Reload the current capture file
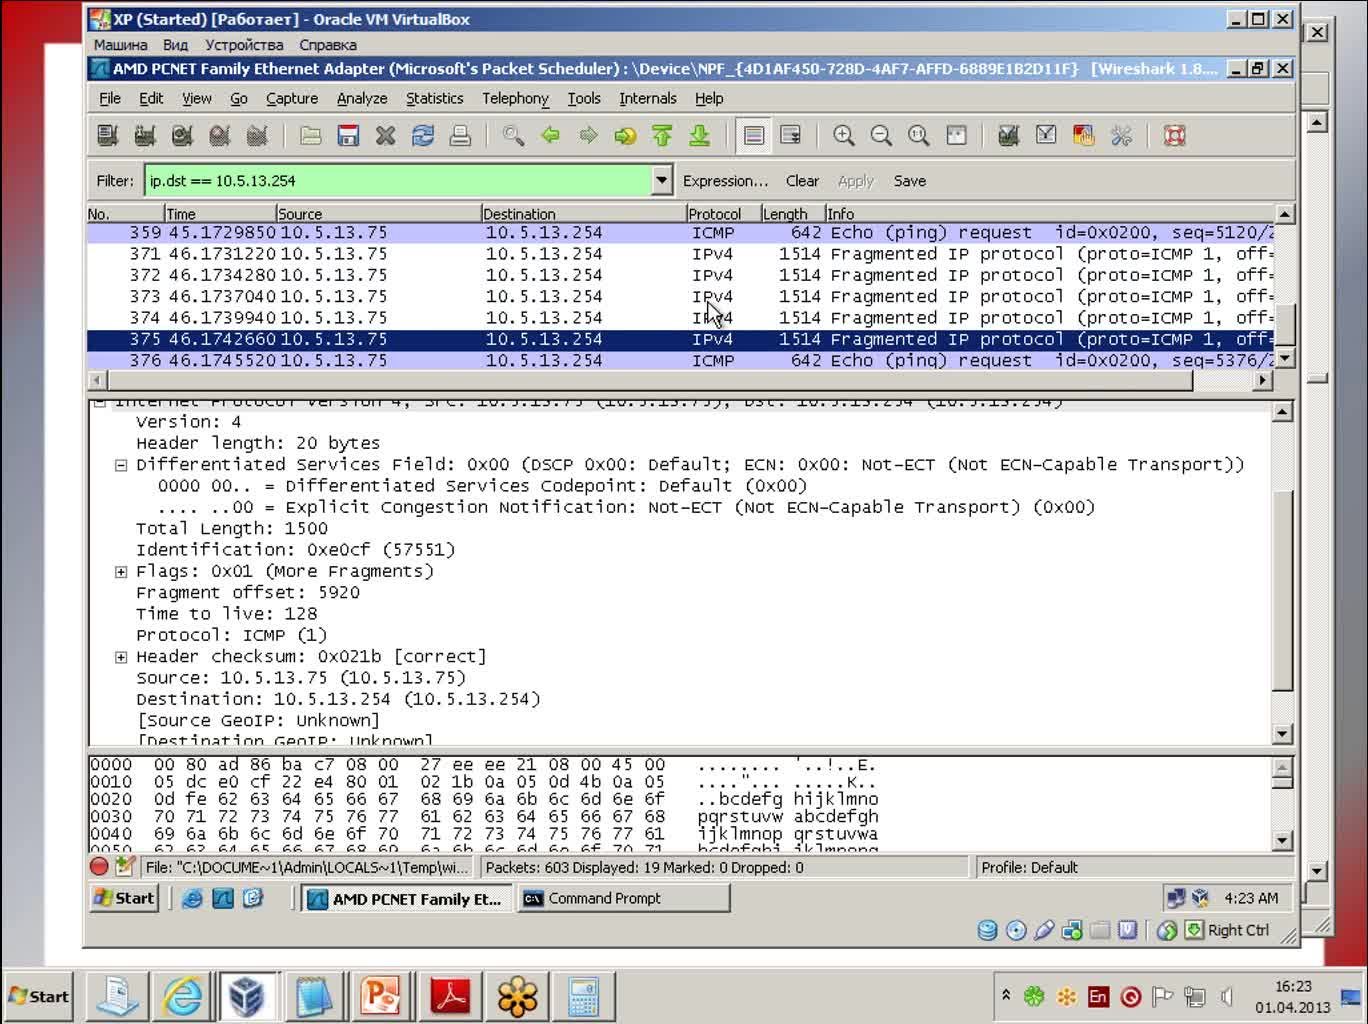The width and height of the screenshot is (1368, 1024). 422,136
